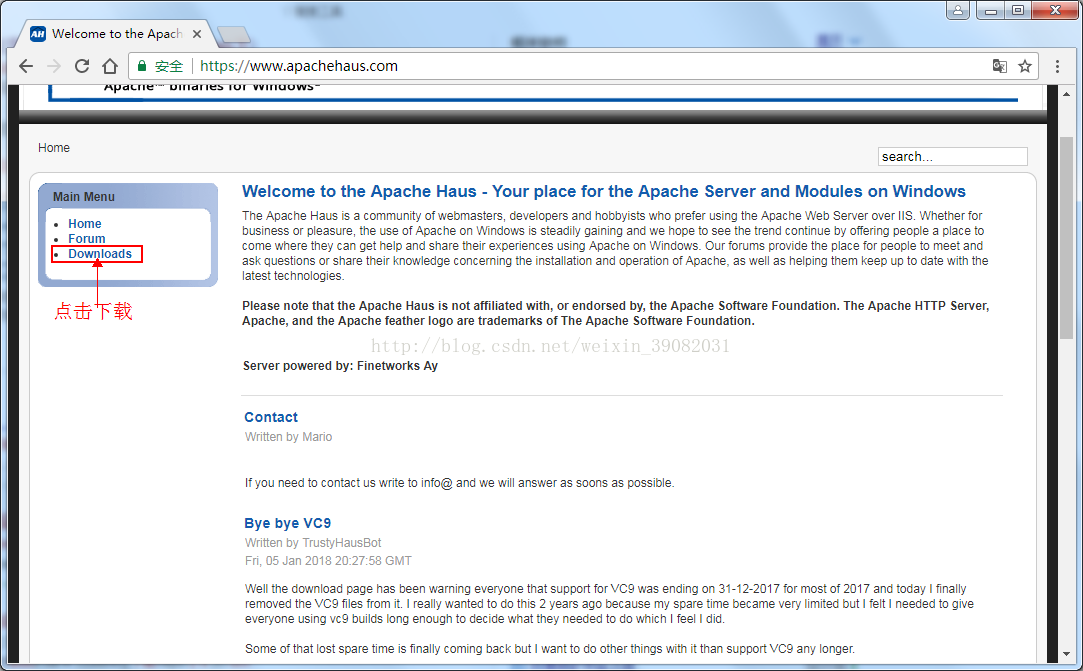Click the vertical scrollbar thumb
1083x671 pixels.
click(x=1066, y=238)
